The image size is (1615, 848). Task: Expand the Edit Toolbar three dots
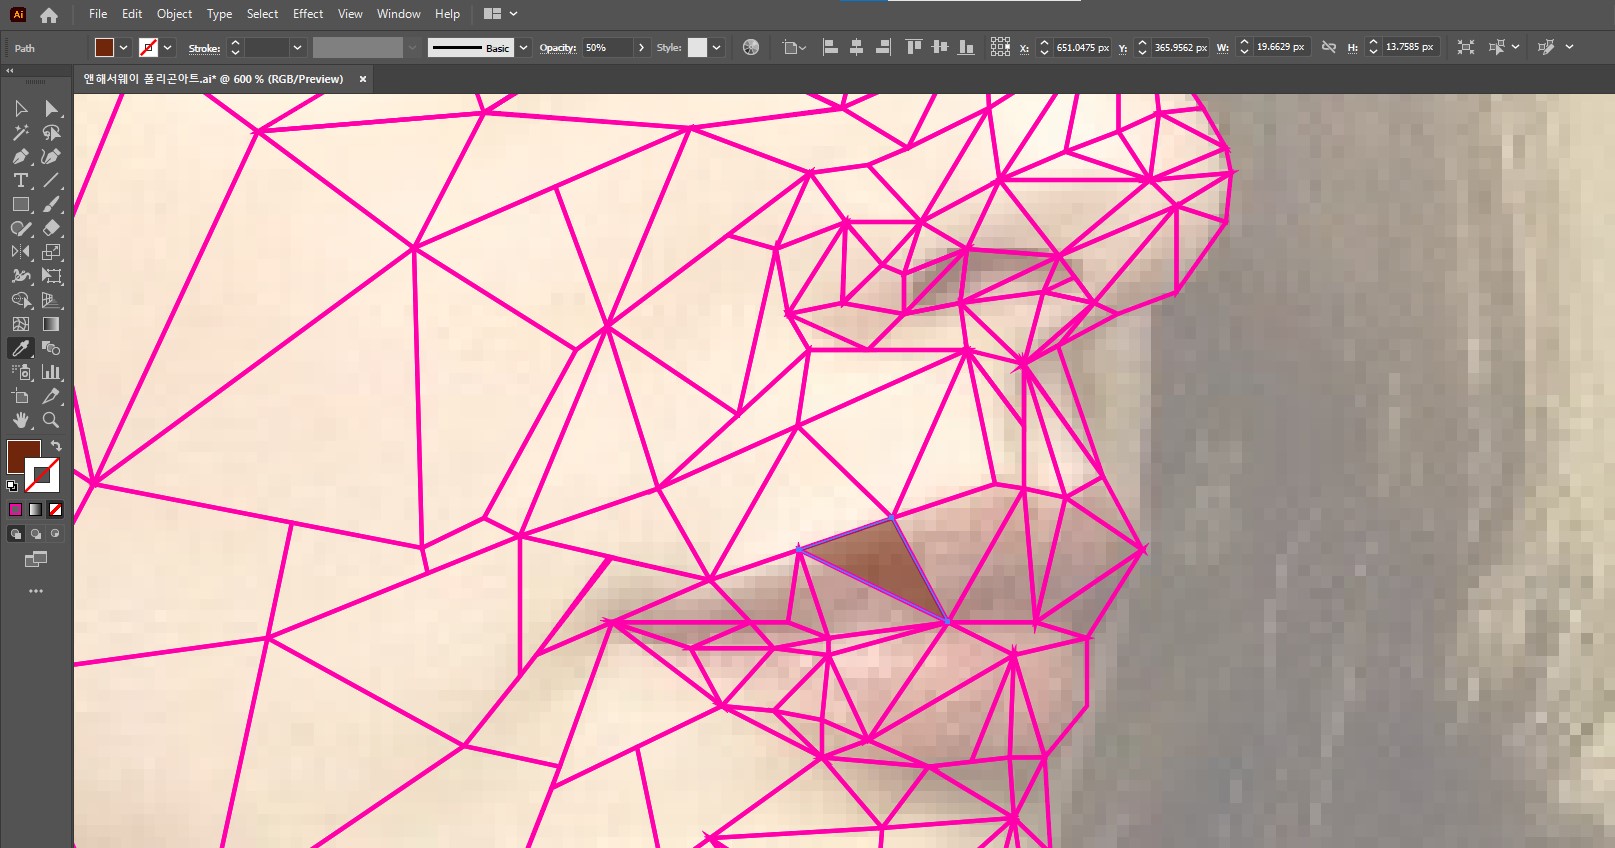coord(36,591)
